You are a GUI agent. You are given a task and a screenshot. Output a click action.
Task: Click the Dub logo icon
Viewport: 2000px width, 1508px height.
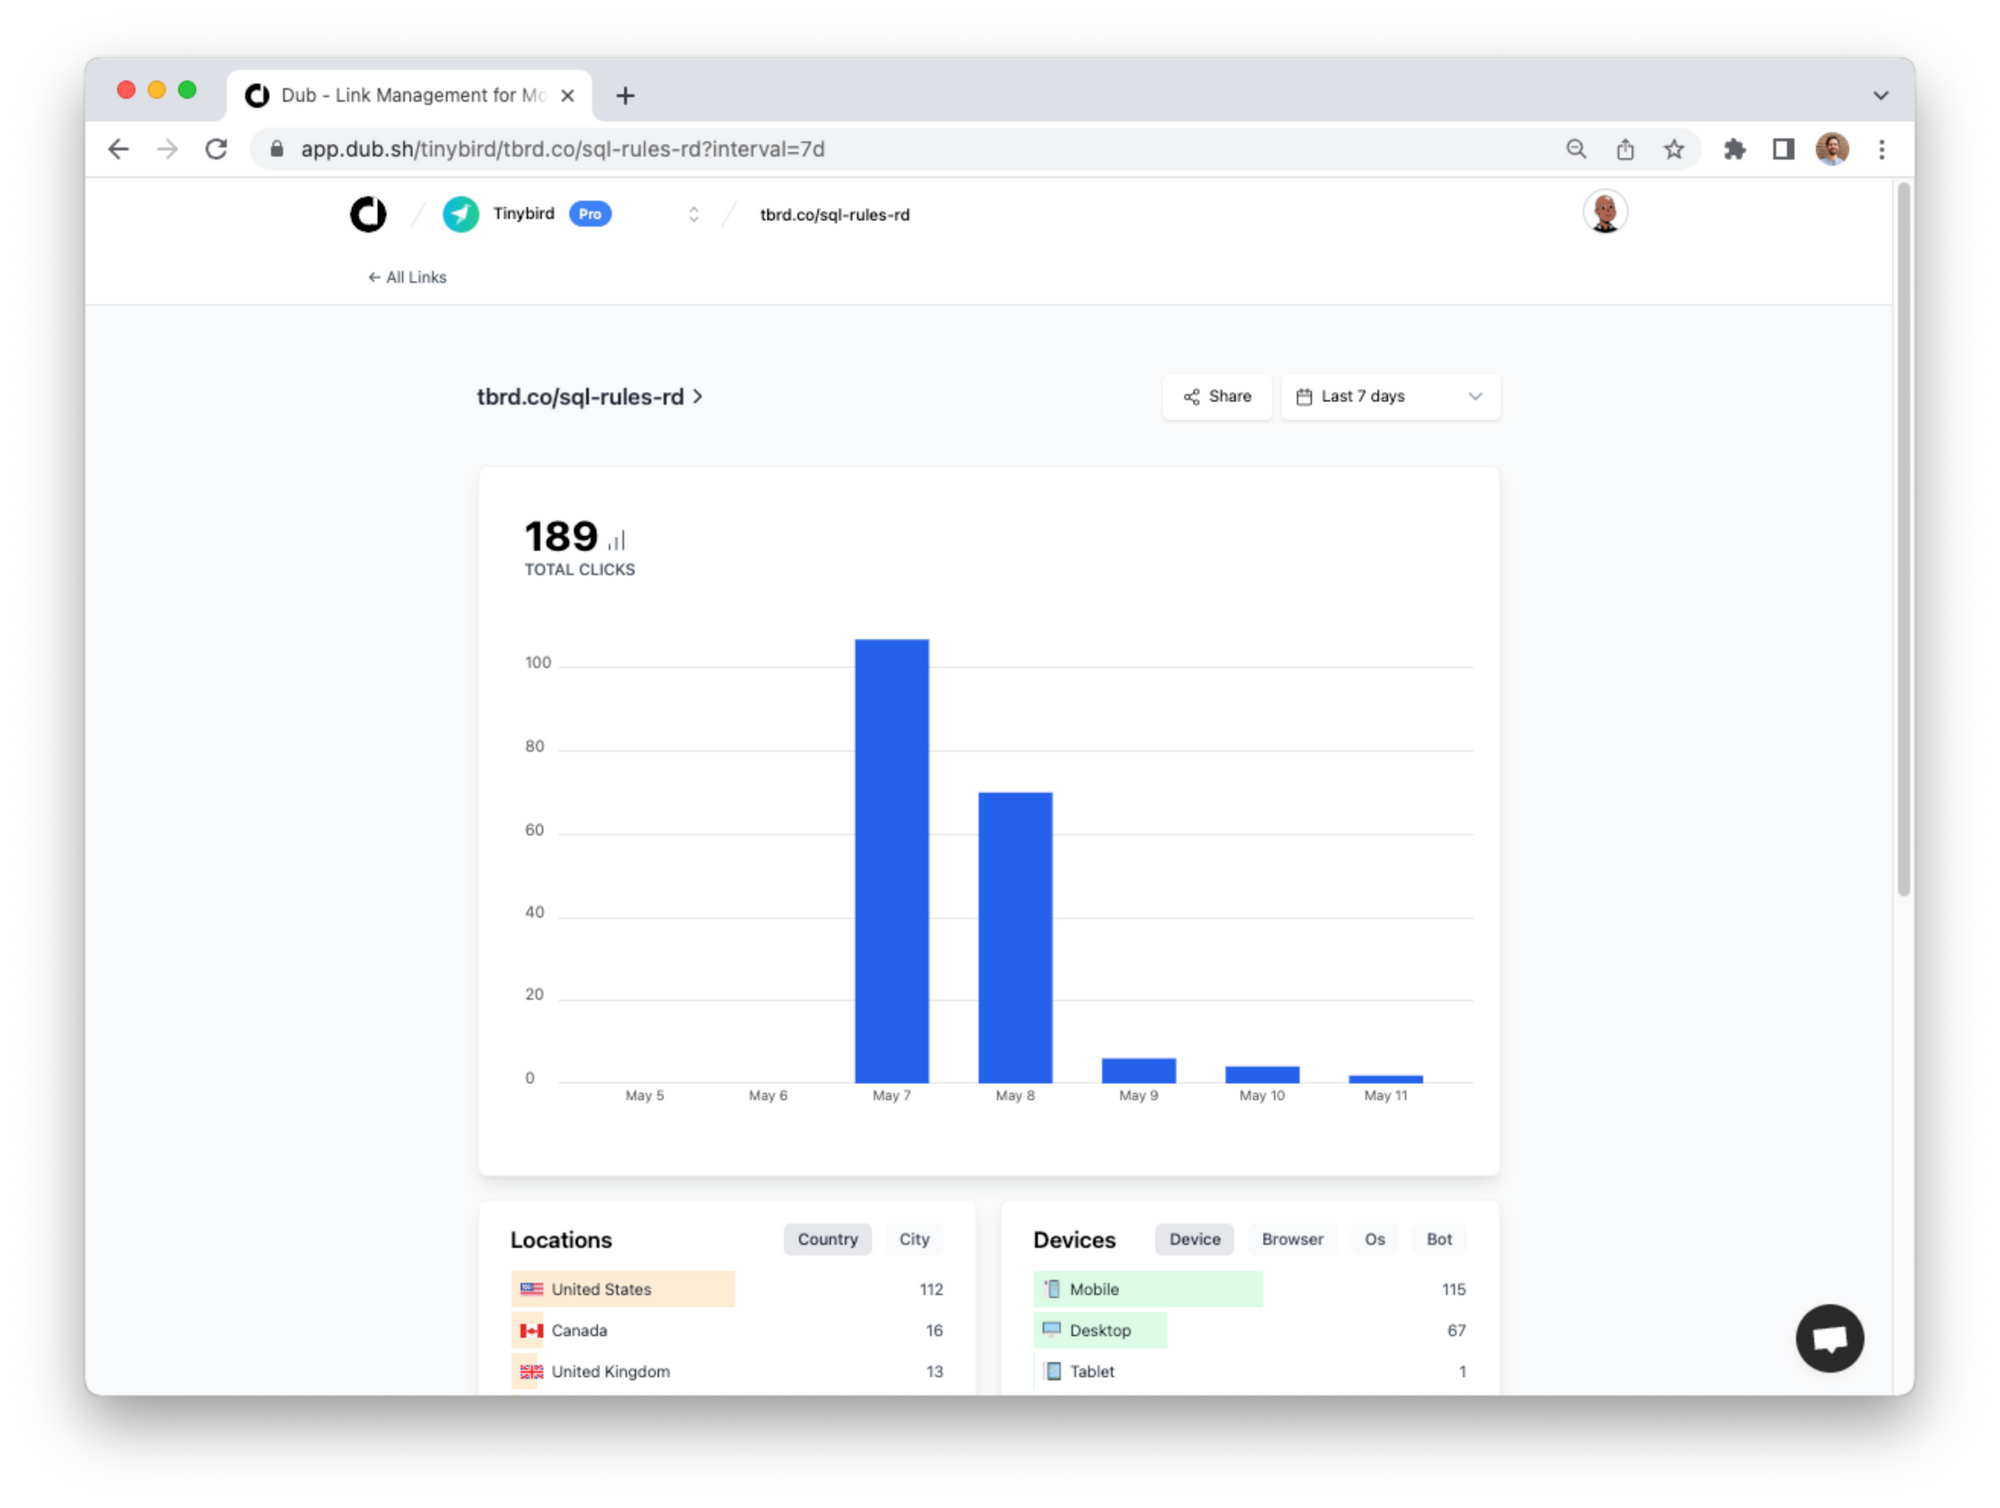click(368, 214)
